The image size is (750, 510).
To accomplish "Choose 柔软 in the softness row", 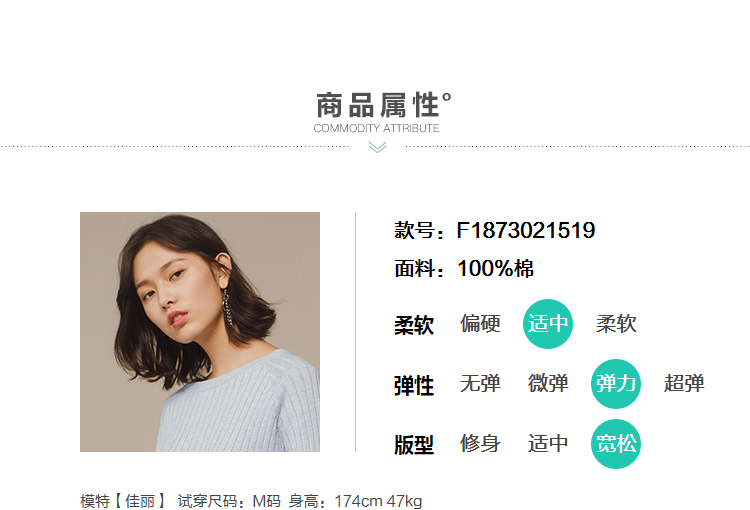I will [x=616, y=324].
